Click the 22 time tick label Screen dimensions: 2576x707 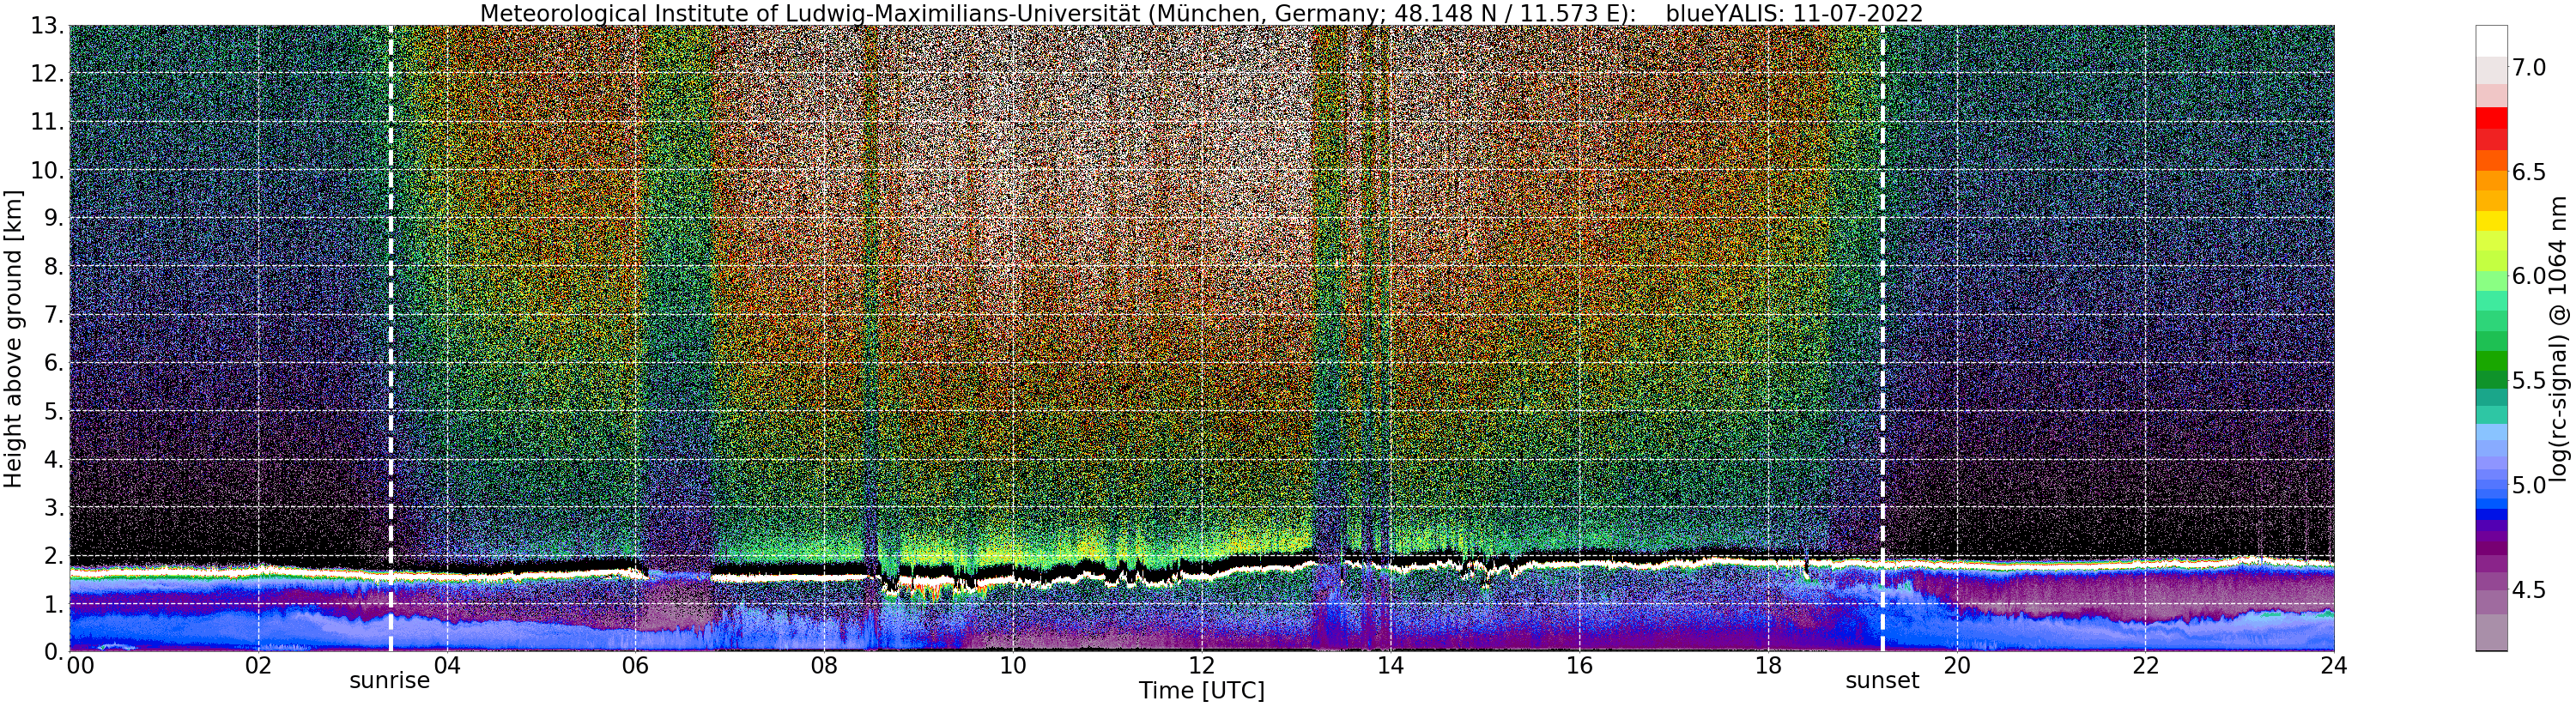coord(2145,666)
